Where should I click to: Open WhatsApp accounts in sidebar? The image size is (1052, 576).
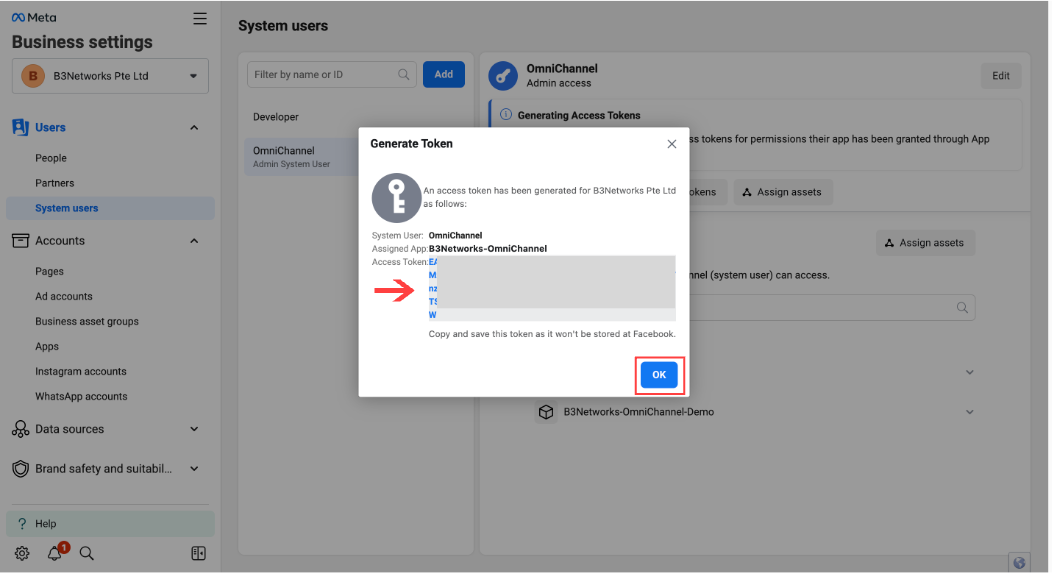81,396
